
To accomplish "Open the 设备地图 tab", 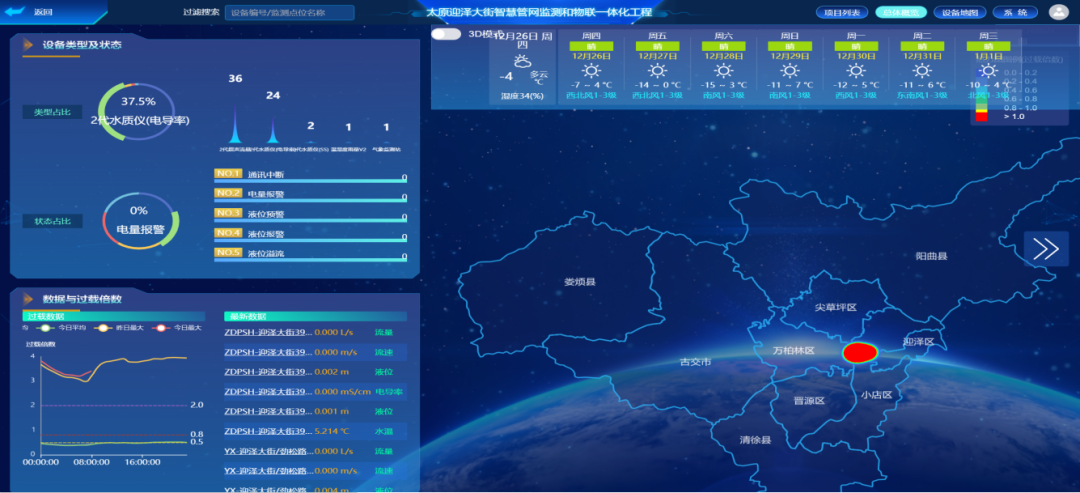I will [960, 12].
